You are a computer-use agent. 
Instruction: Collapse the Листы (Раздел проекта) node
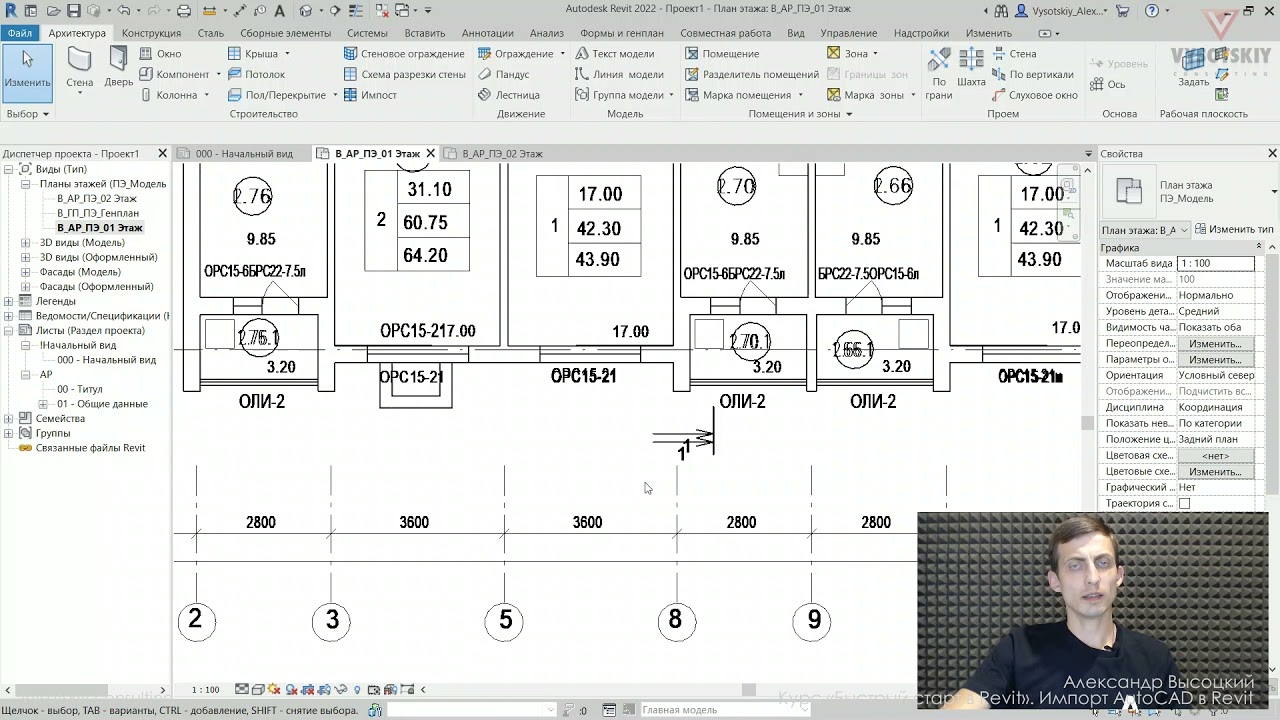(x=9, y=330)
